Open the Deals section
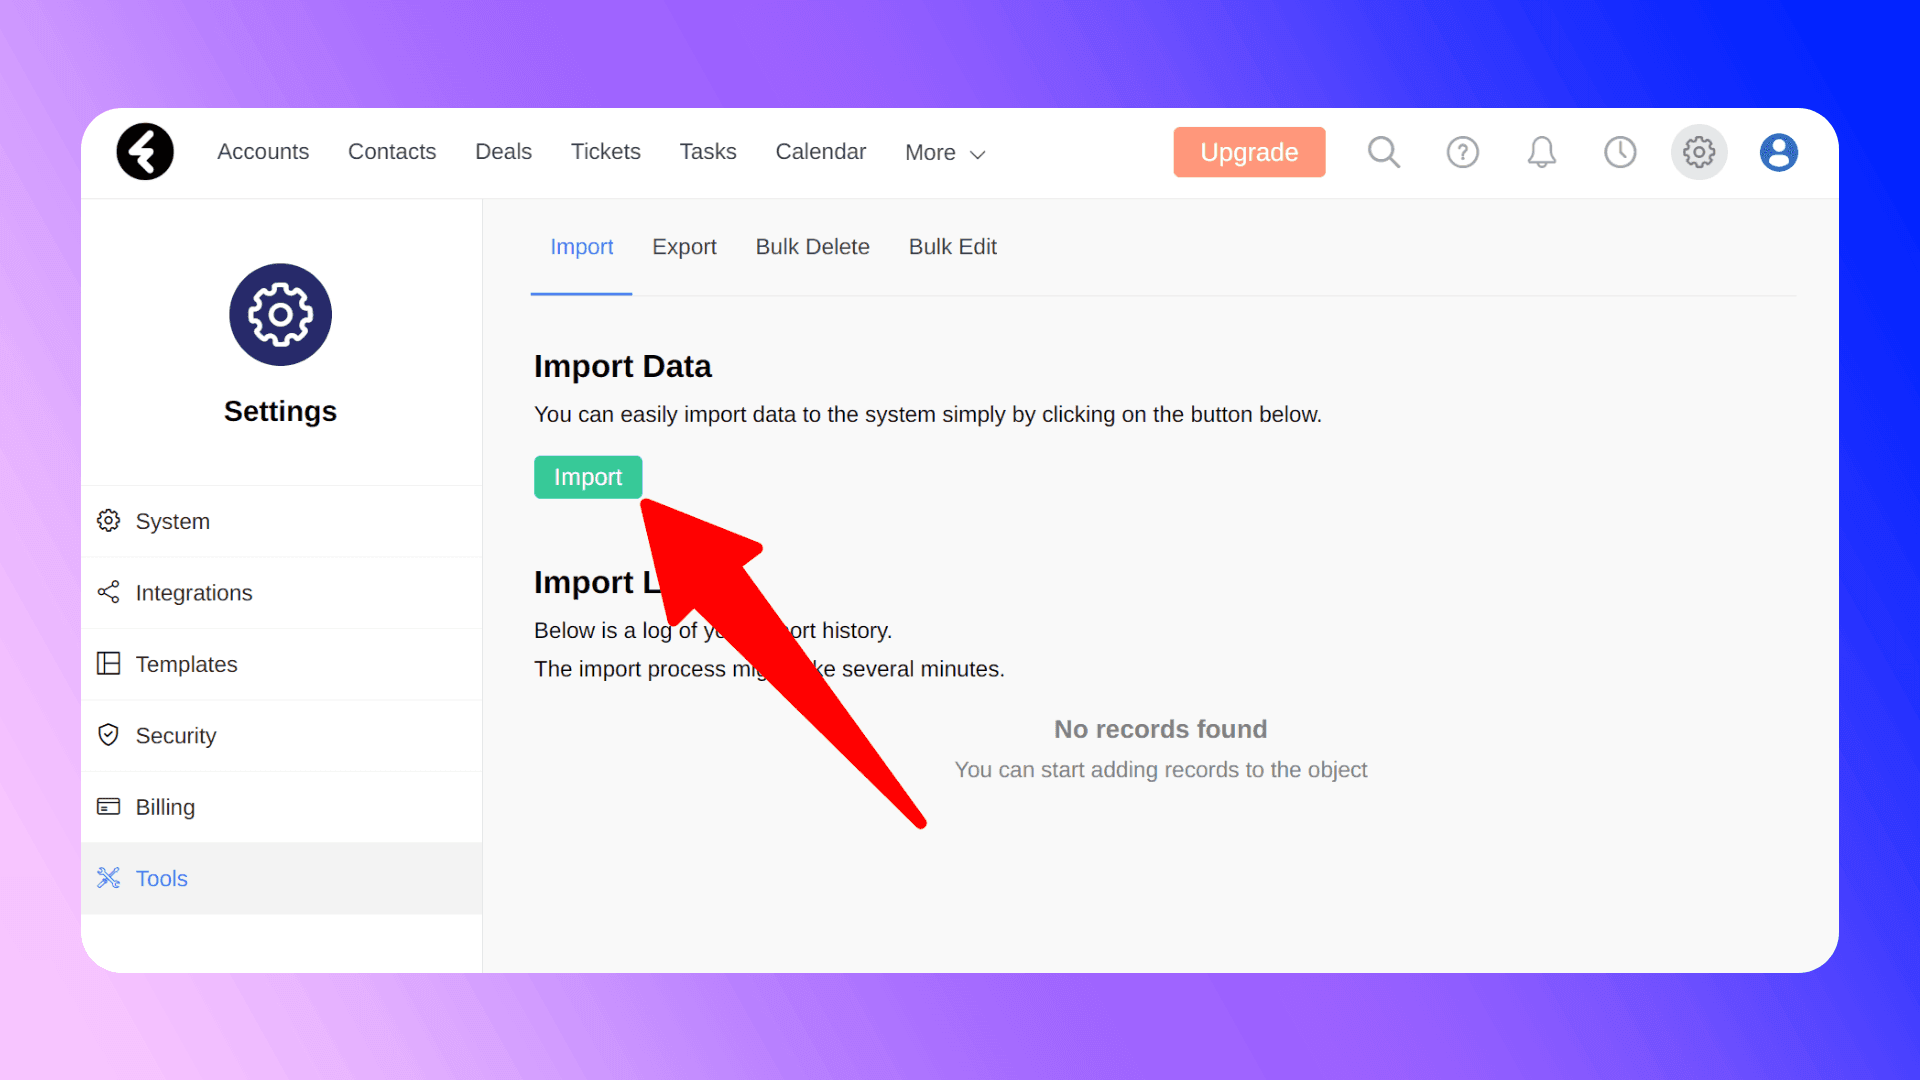1920x1080 pixels. coord(503,152)
